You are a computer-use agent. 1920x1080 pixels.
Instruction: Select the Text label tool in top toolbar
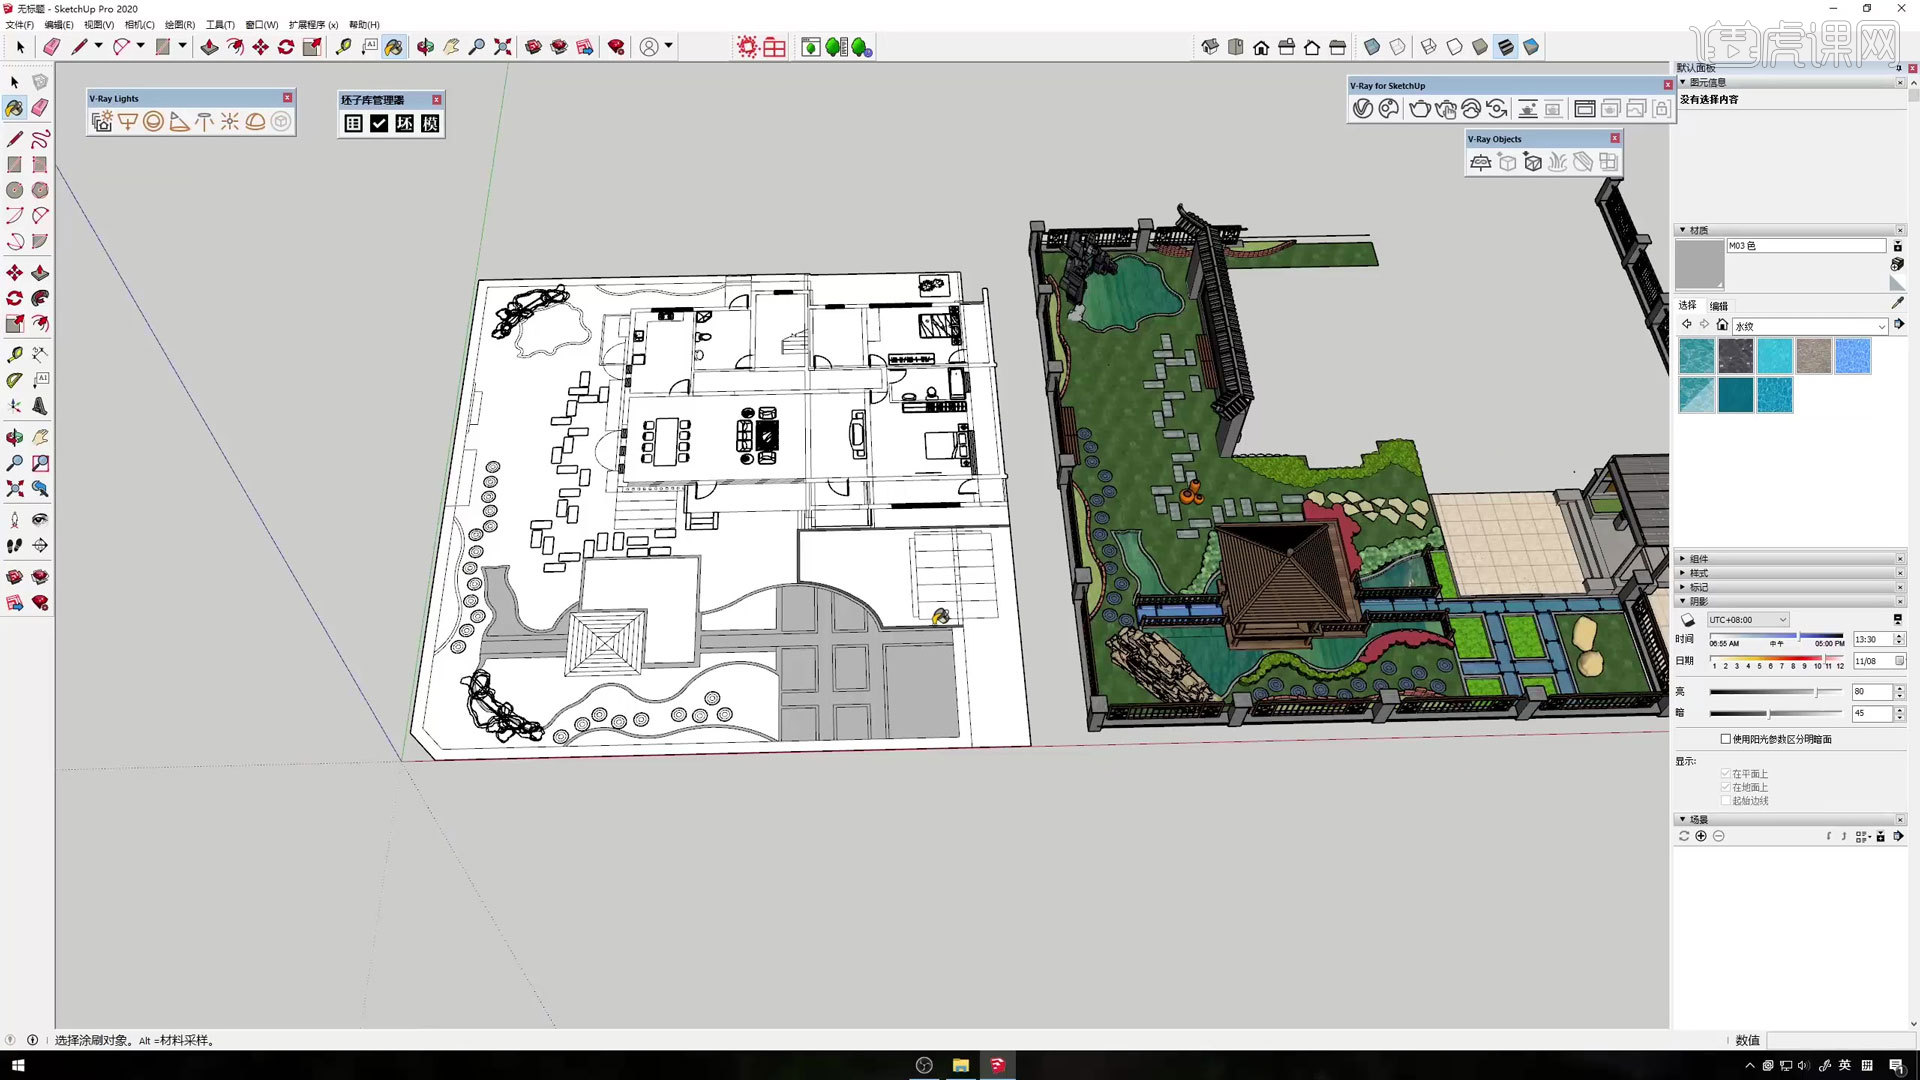369,47
